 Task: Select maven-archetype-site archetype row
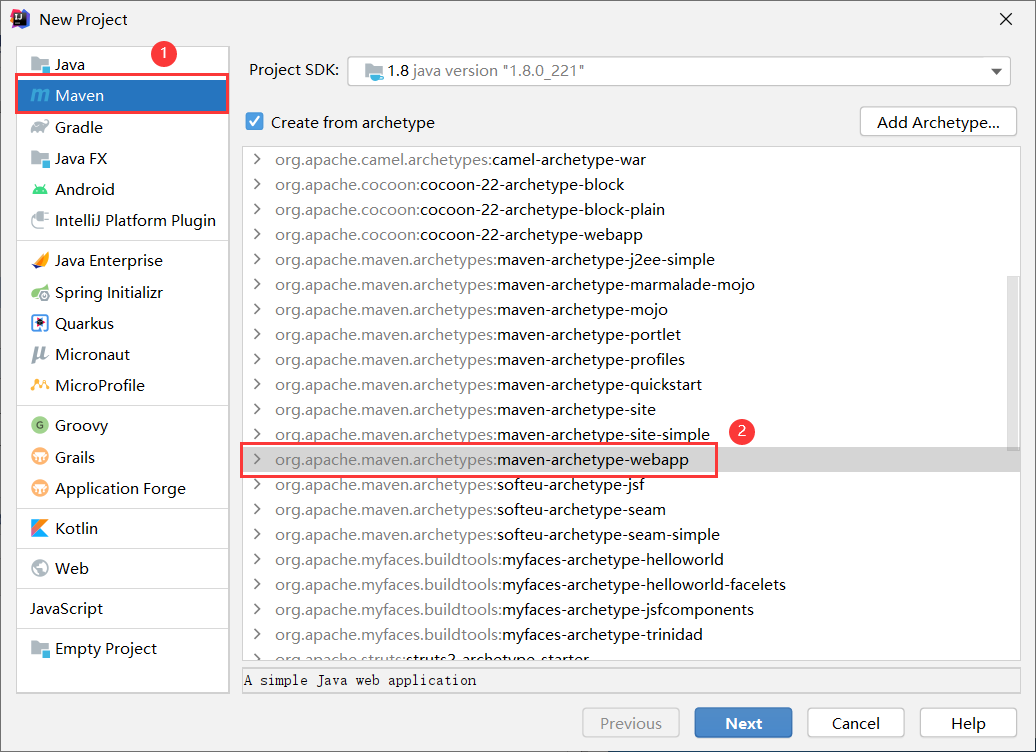click(632, 409)
